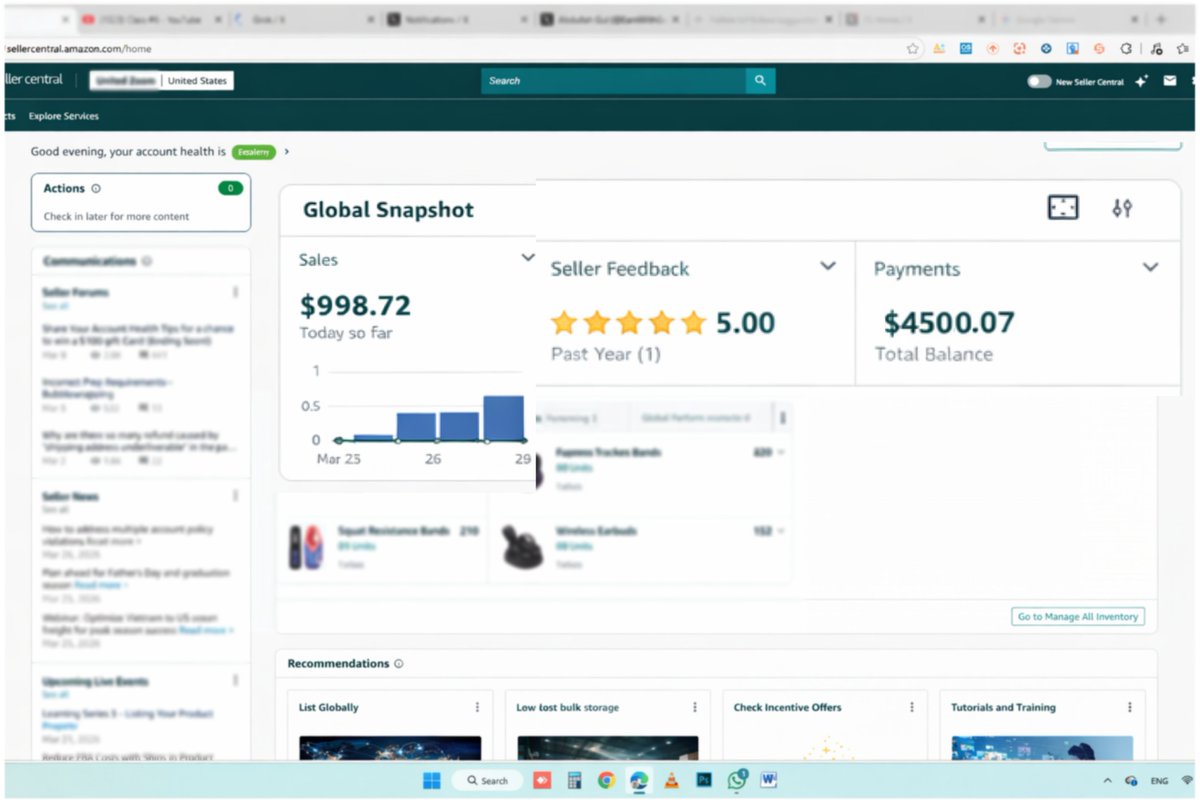Click into the Seller Central search field

click(x=613, y=81)
